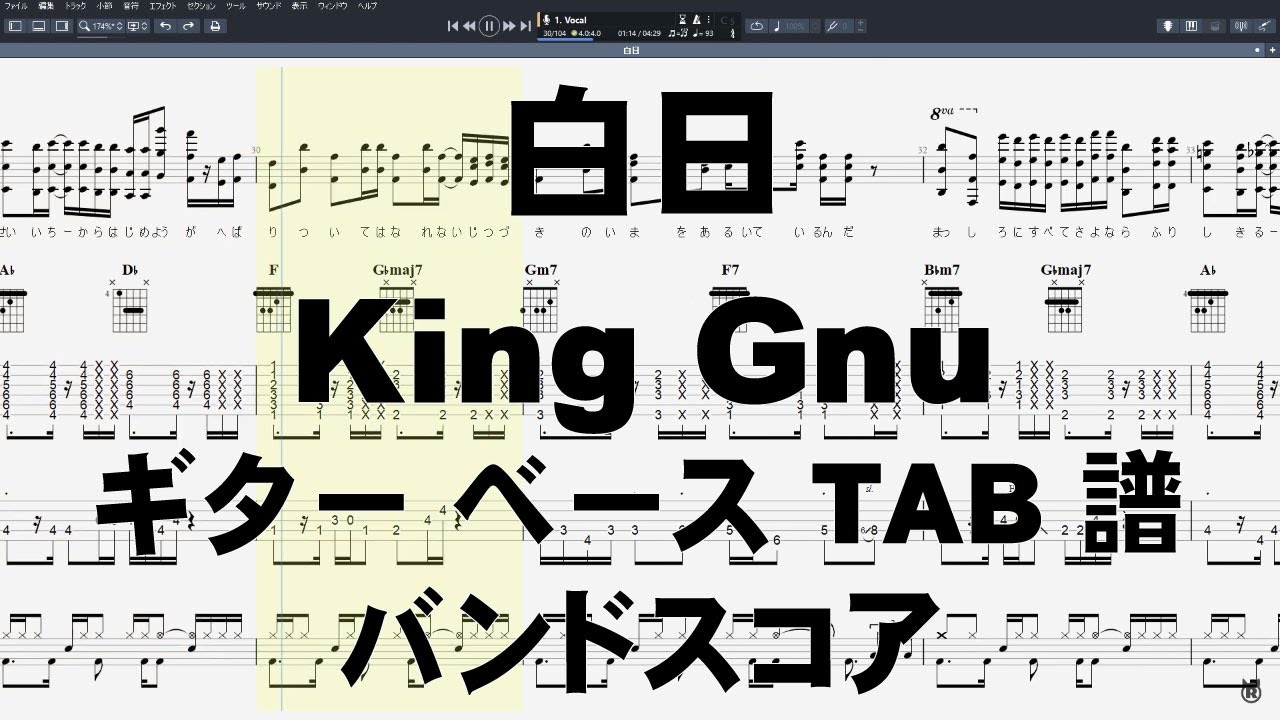Click the transposition value 0 field
The image size is (1280, 720).
tap(845, 26)
